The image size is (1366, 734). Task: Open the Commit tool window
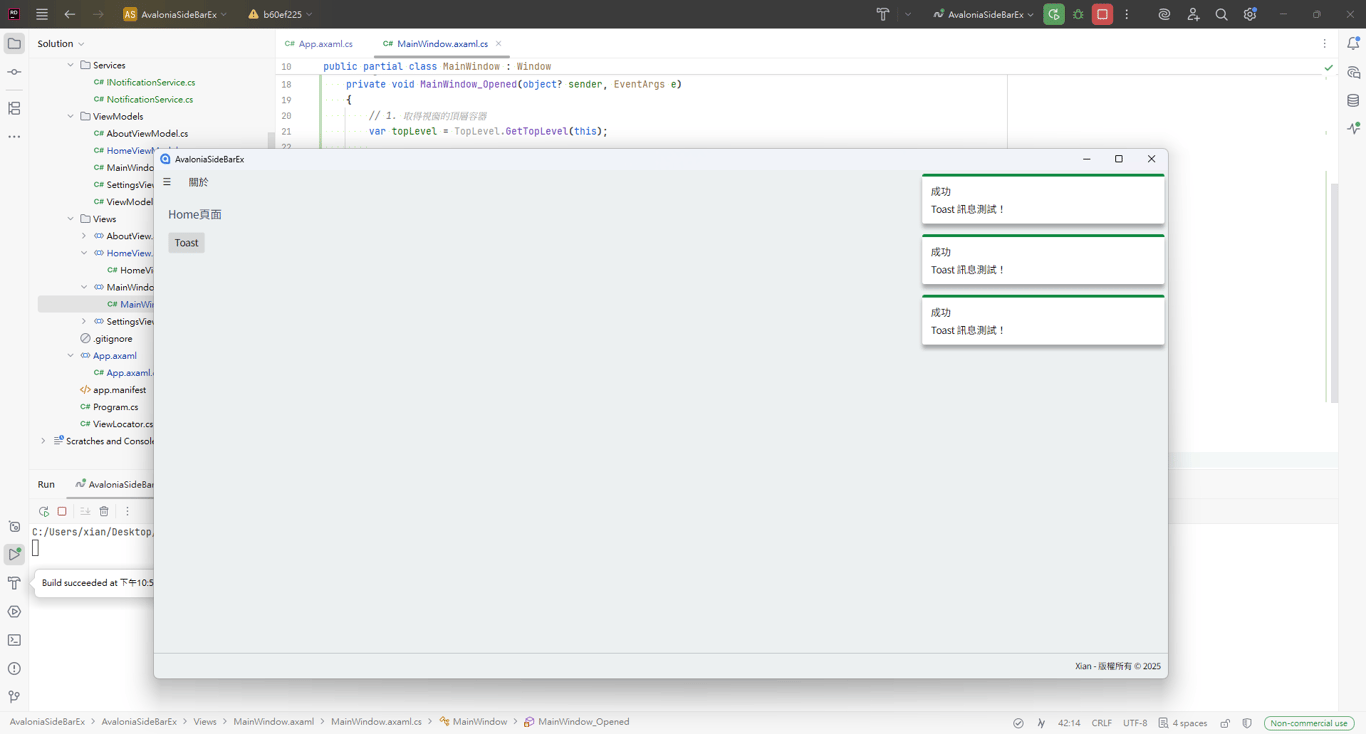[14, 72]
